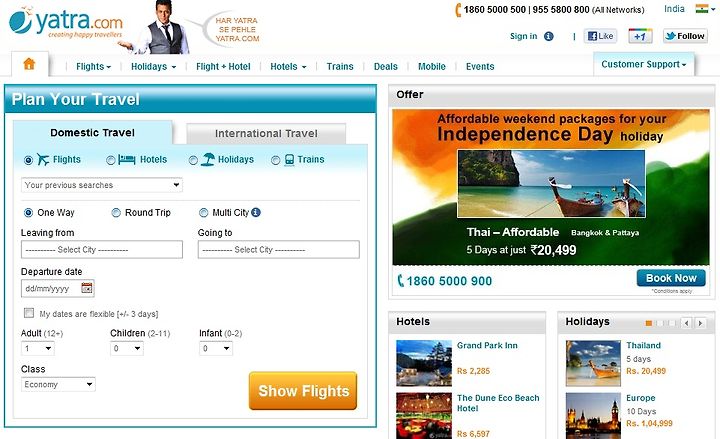The width and height of the screenshot is (720, 439).
Task: Open the Class Economy dropdown
Action: (x=58, y=384)
